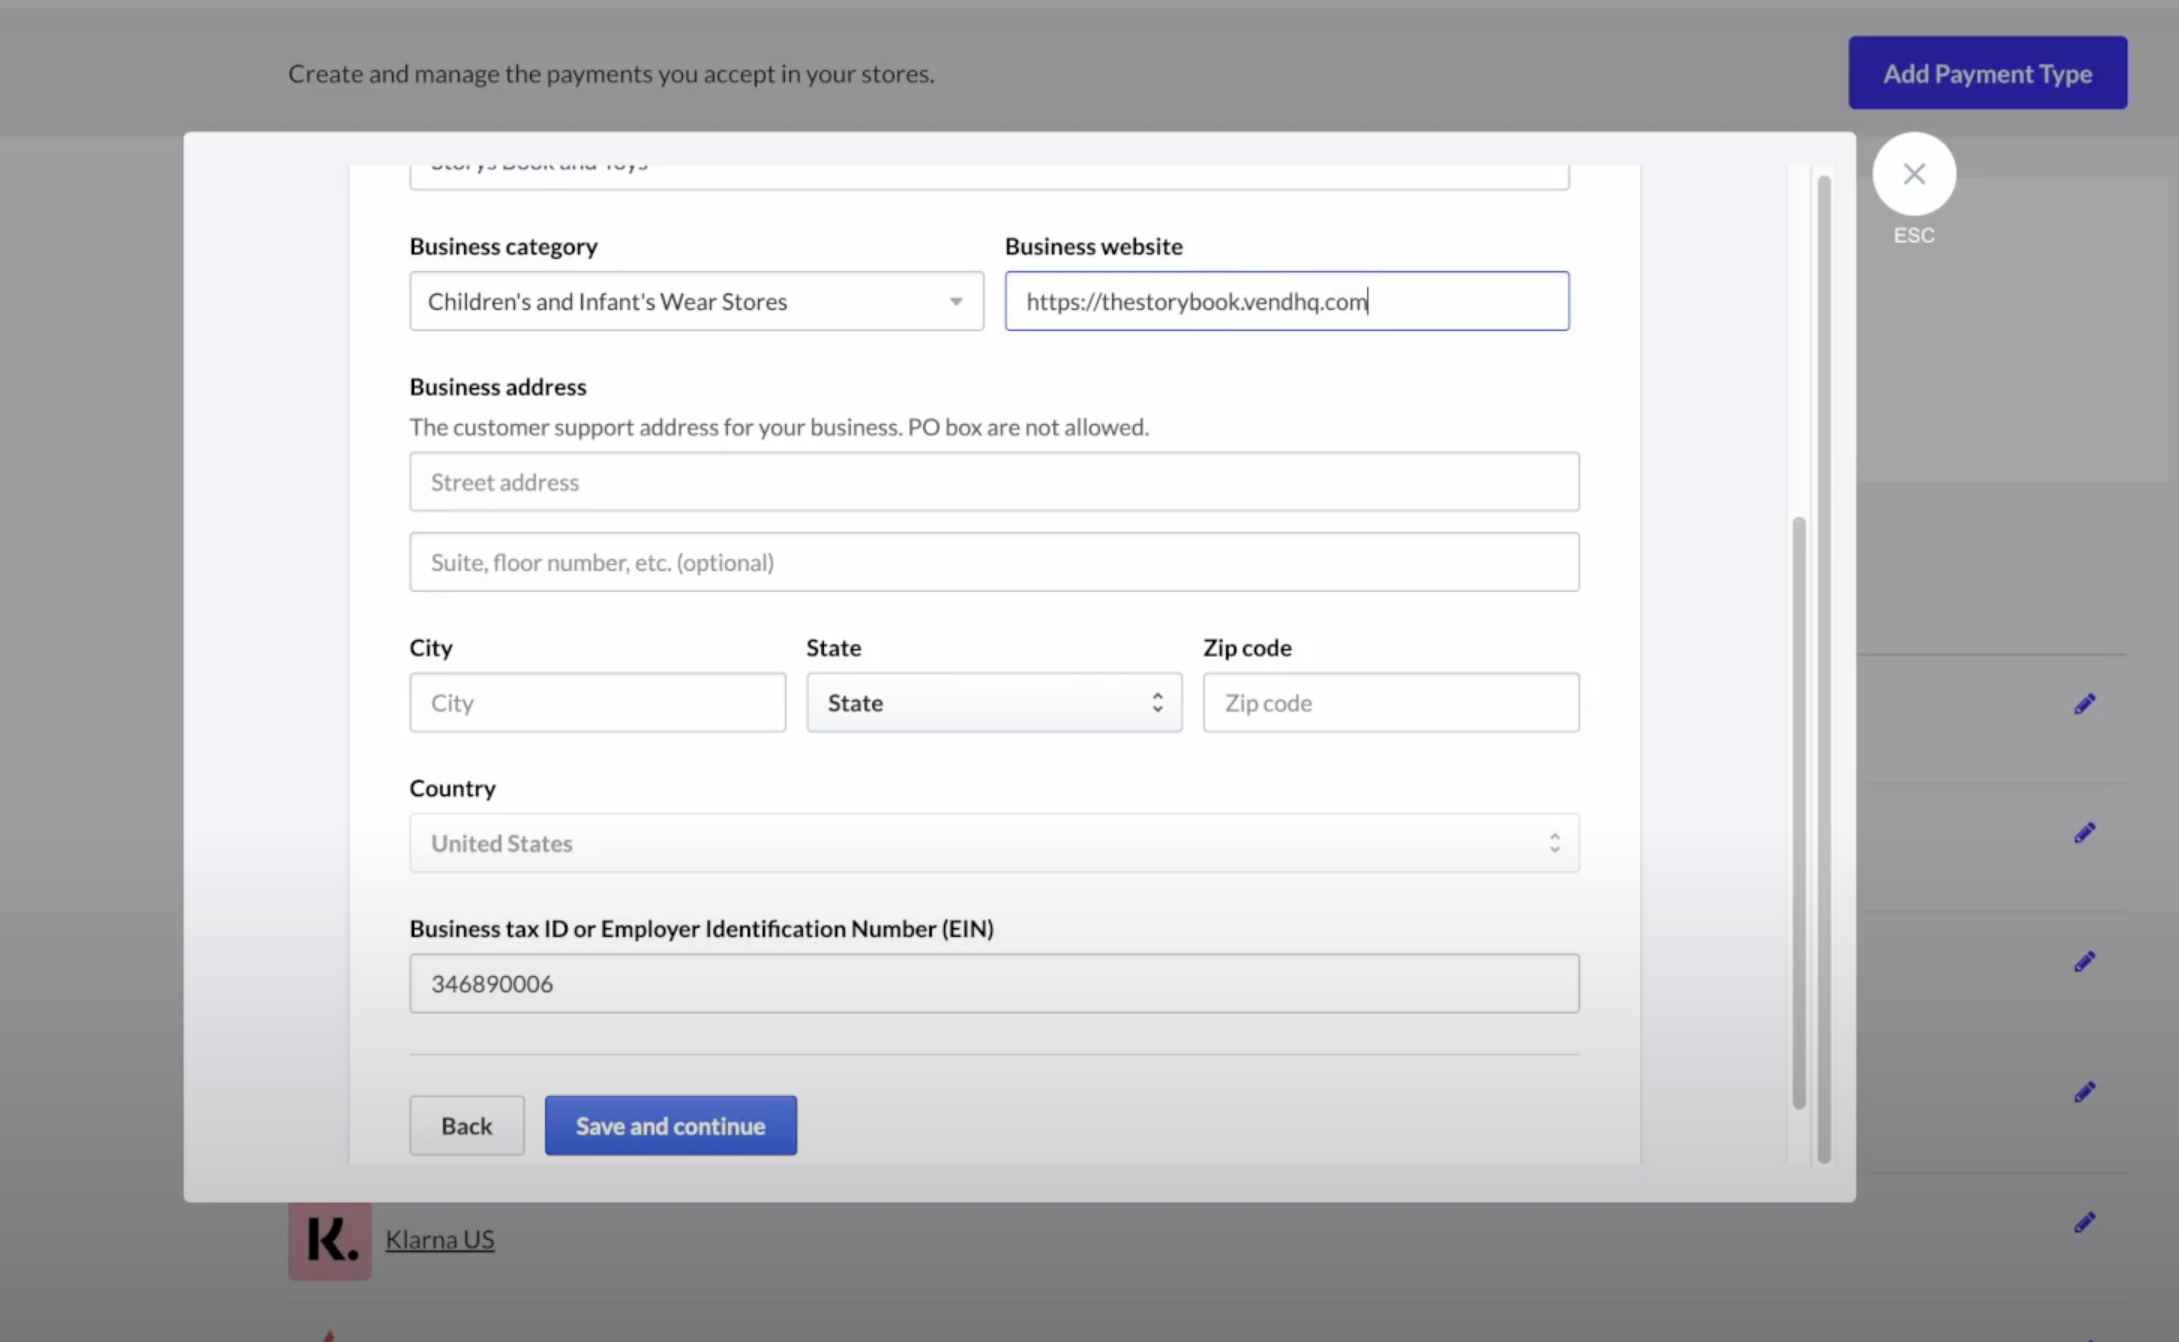
Task: Click the Klarna logo square
Action: click(x=329, y=1240)
